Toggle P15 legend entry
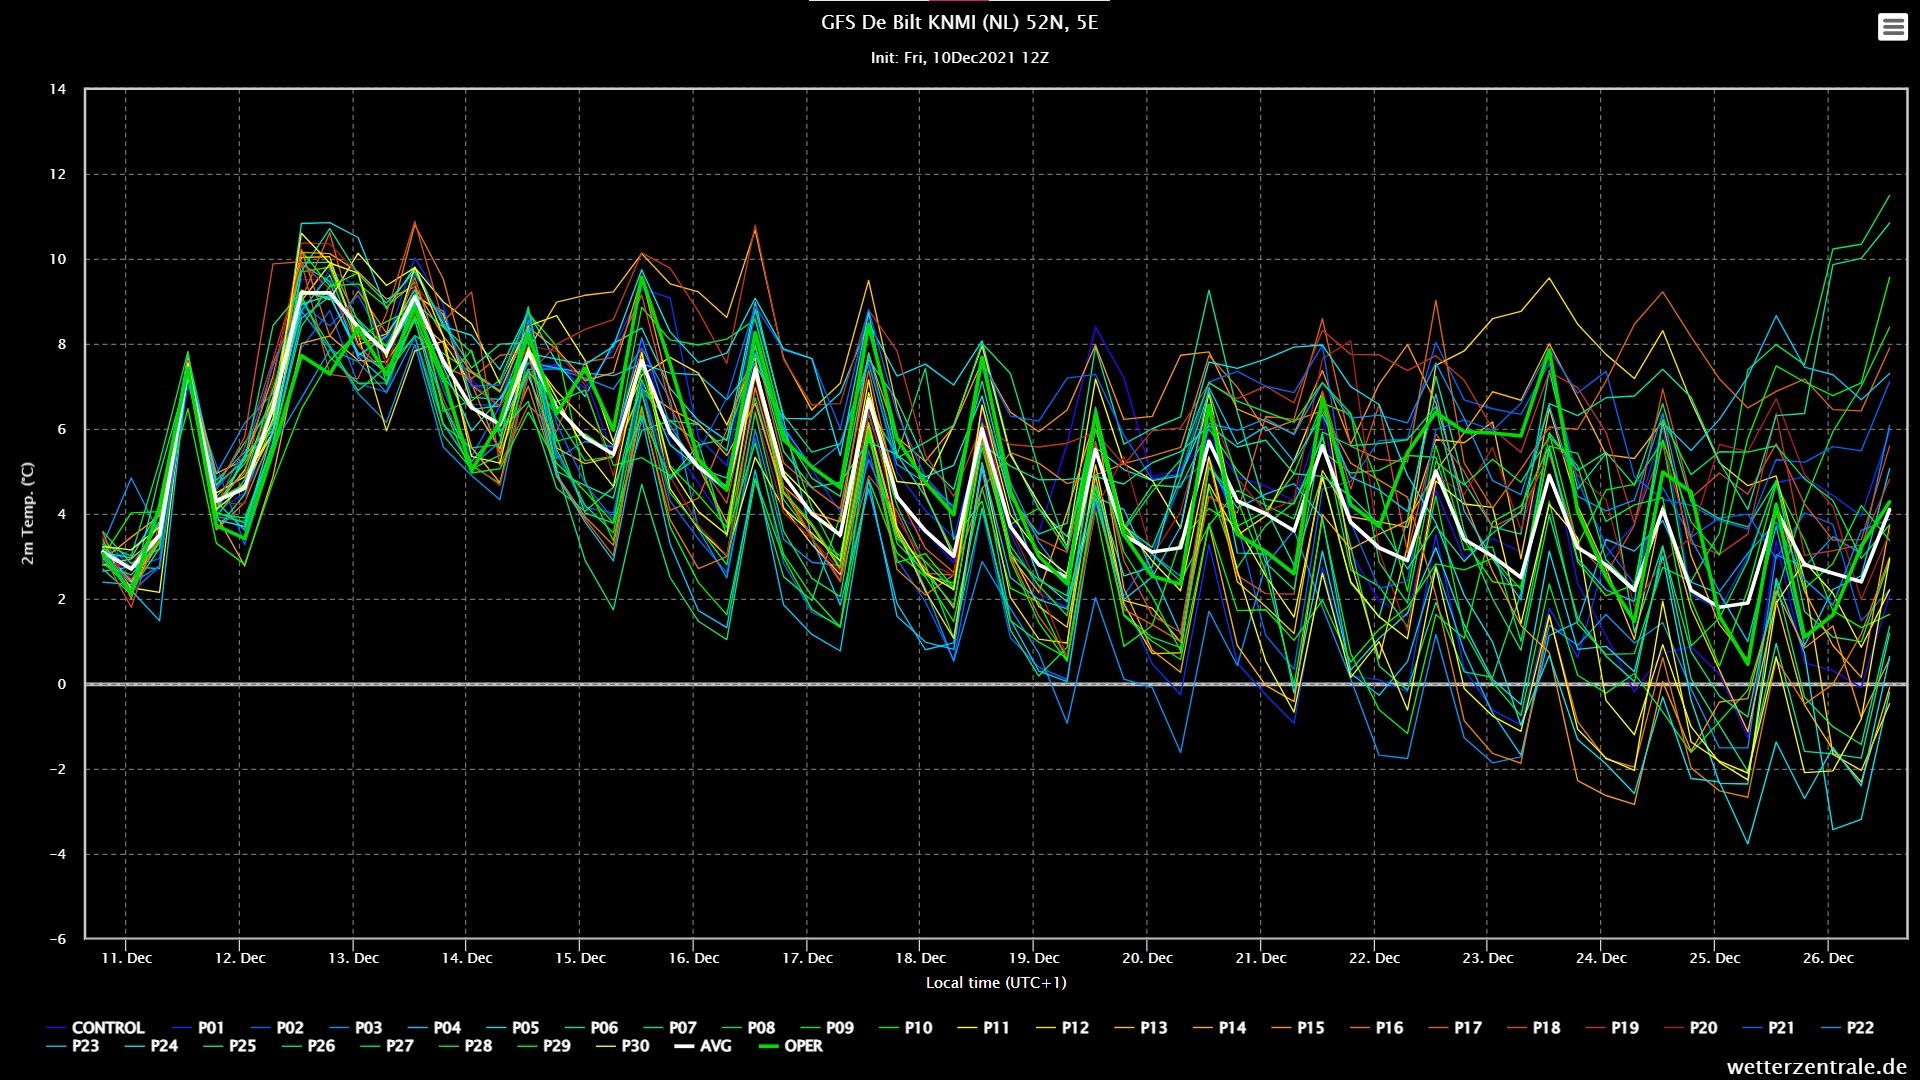1920x1080 pixels. pos(1310,1028)
